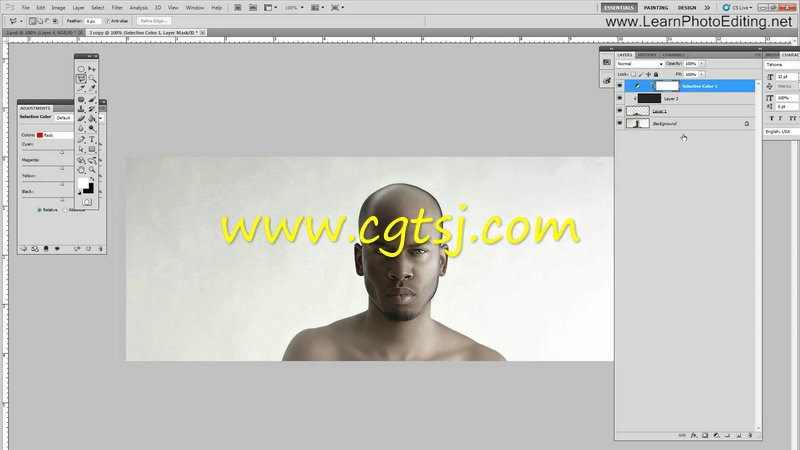The height and width of the screenshot is (450, 800).
Task: Open the File menu
Action: pyautogui.click(x=26, y=8)
